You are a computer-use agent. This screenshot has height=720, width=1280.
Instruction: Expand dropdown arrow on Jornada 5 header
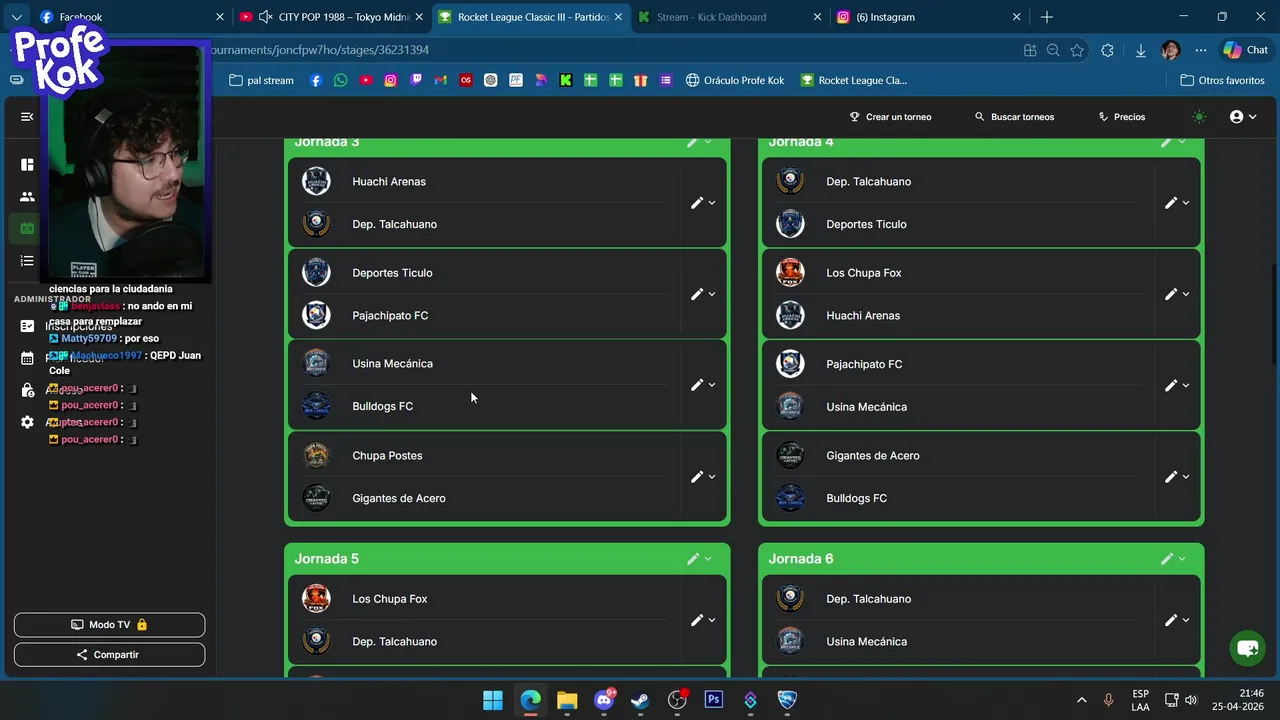click(708, 559)
